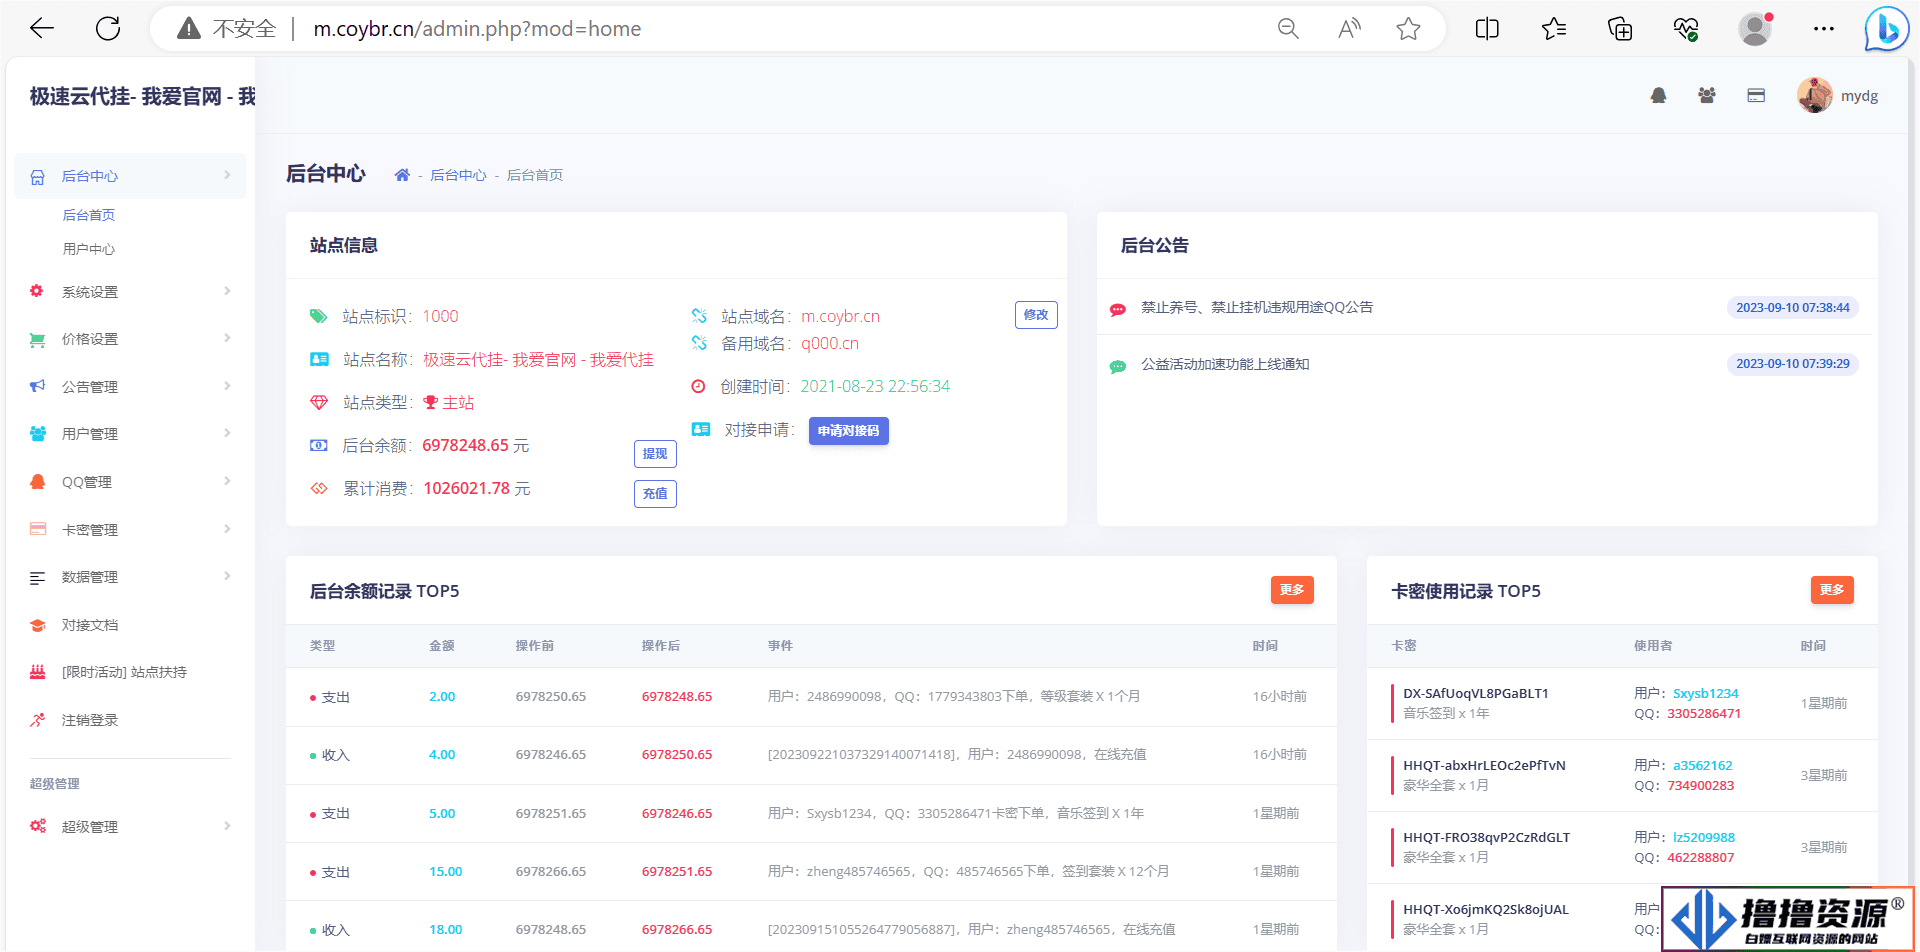Click the 修改 button for site domain
This screenshot has width=1920, height=952.
point(1036,315)
